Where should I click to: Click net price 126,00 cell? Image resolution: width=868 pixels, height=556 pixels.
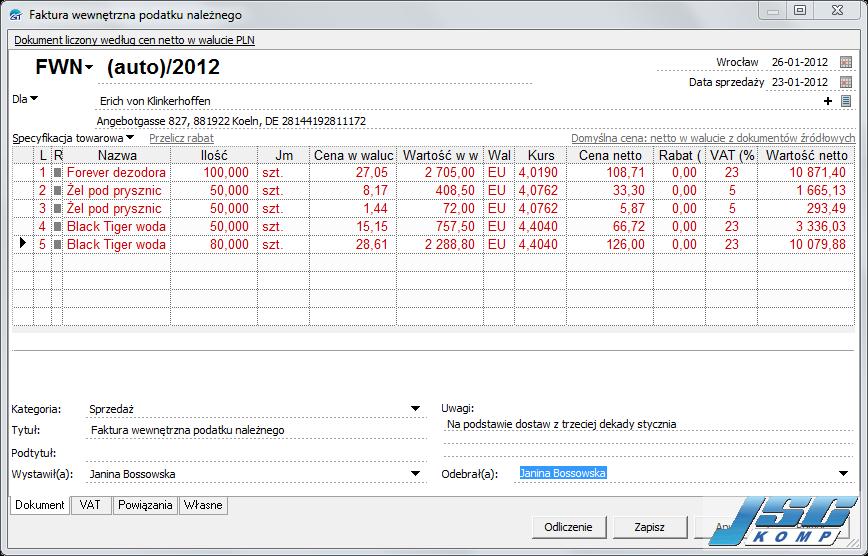[610, 244]
